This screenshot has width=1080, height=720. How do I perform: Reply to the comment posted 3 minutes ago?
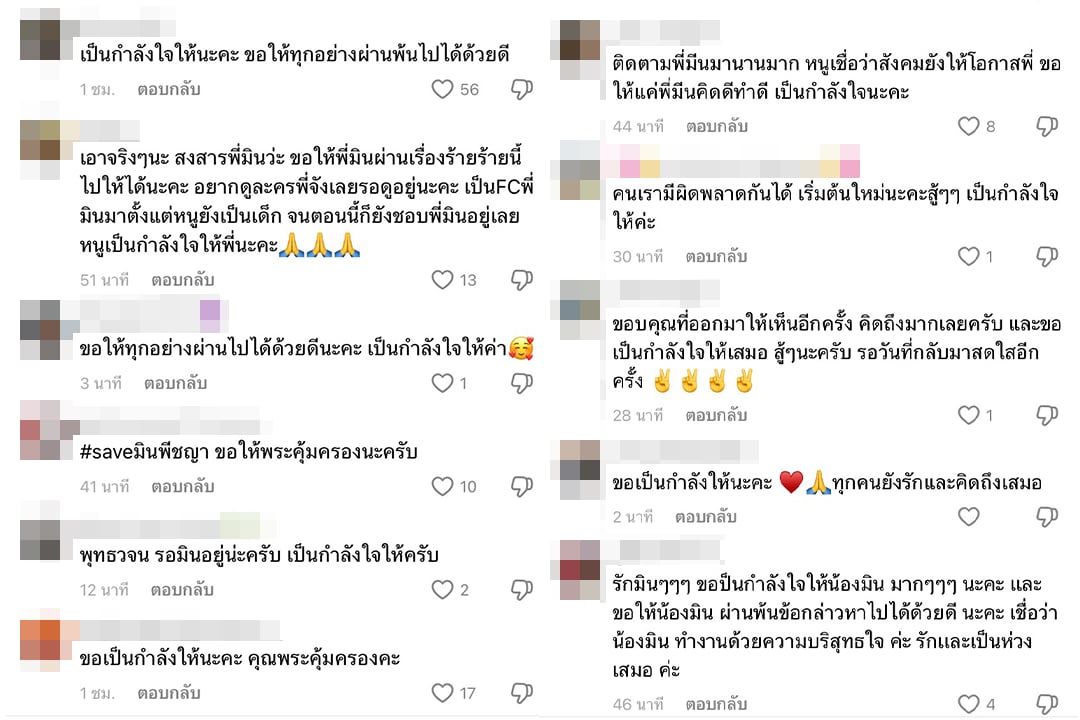(175, 383)
